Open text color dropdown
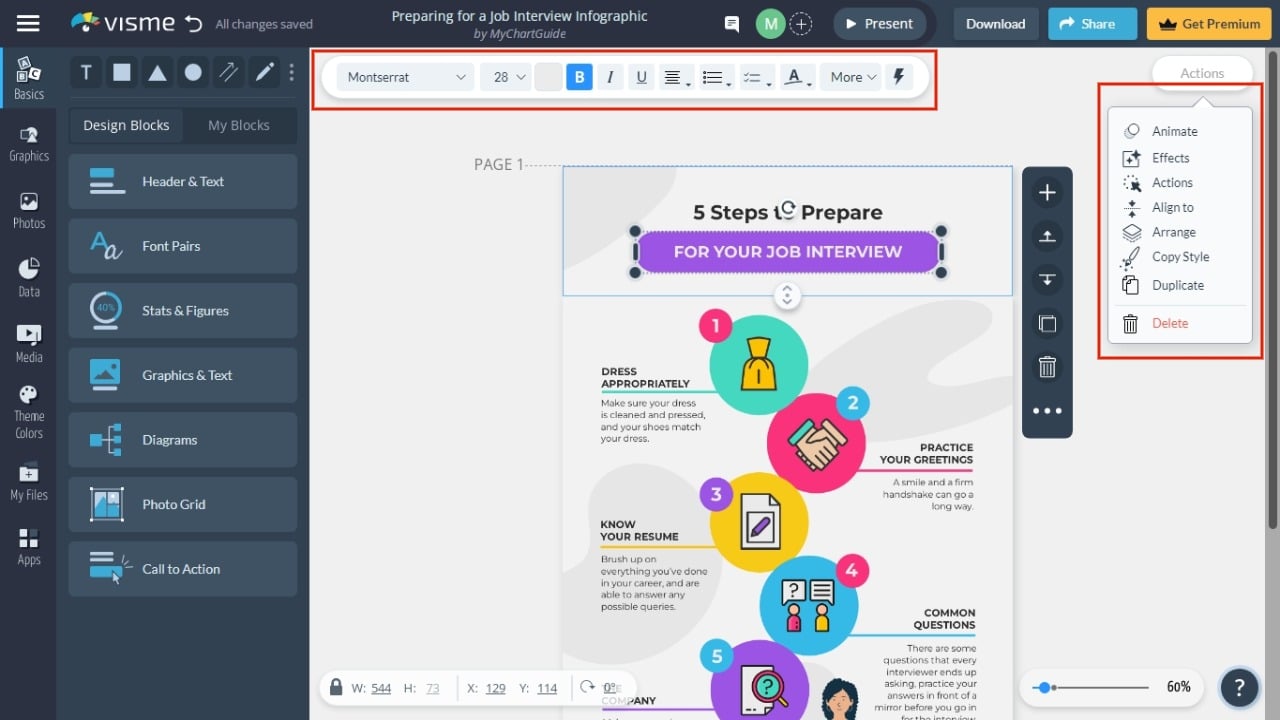The image size is (1280, 720). 797,77
